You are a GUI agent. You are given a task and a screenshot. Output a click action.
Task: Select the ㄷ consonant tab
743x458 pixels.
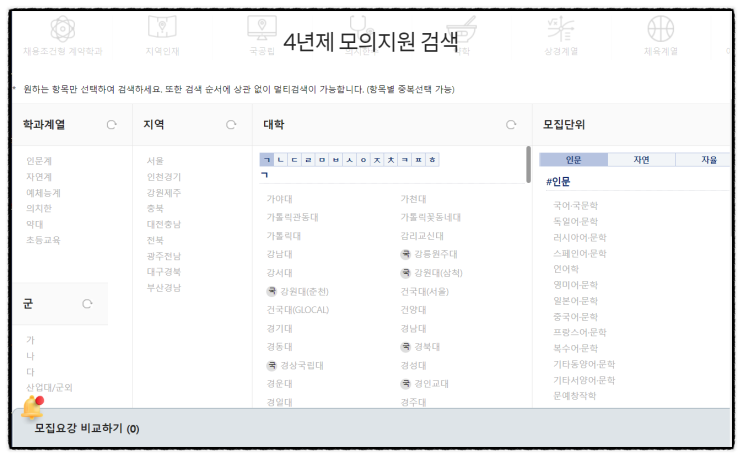tap(294, 160)
